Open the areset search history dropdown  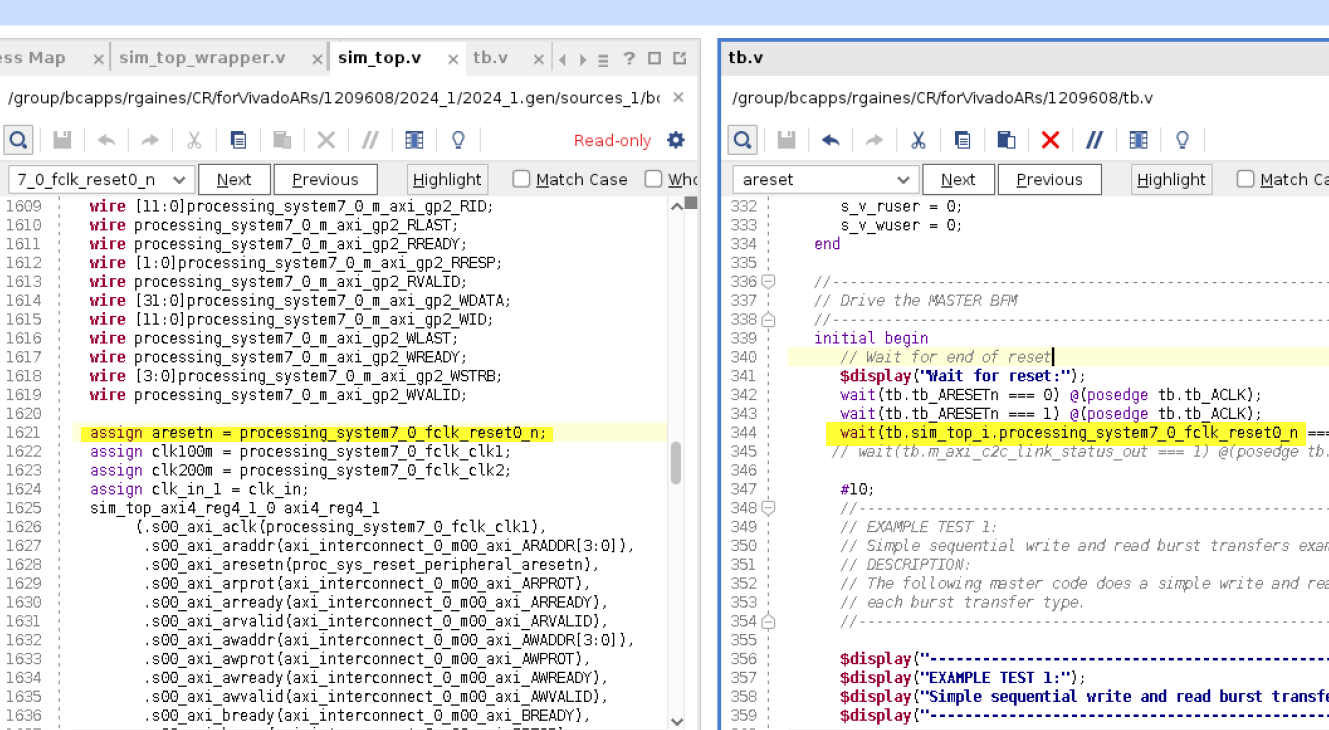click(903, 180)
